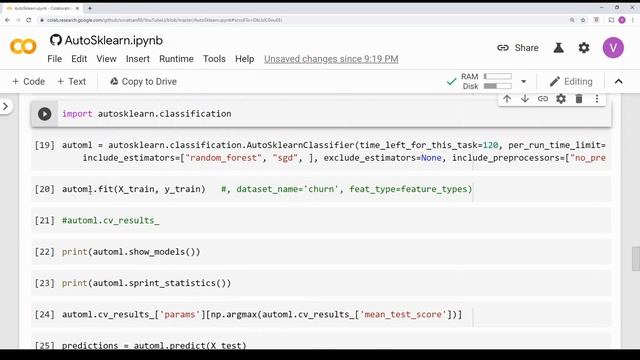Bookmark this page with star icon
Screen dimensions: 640x360
click(x=583, y=20)
